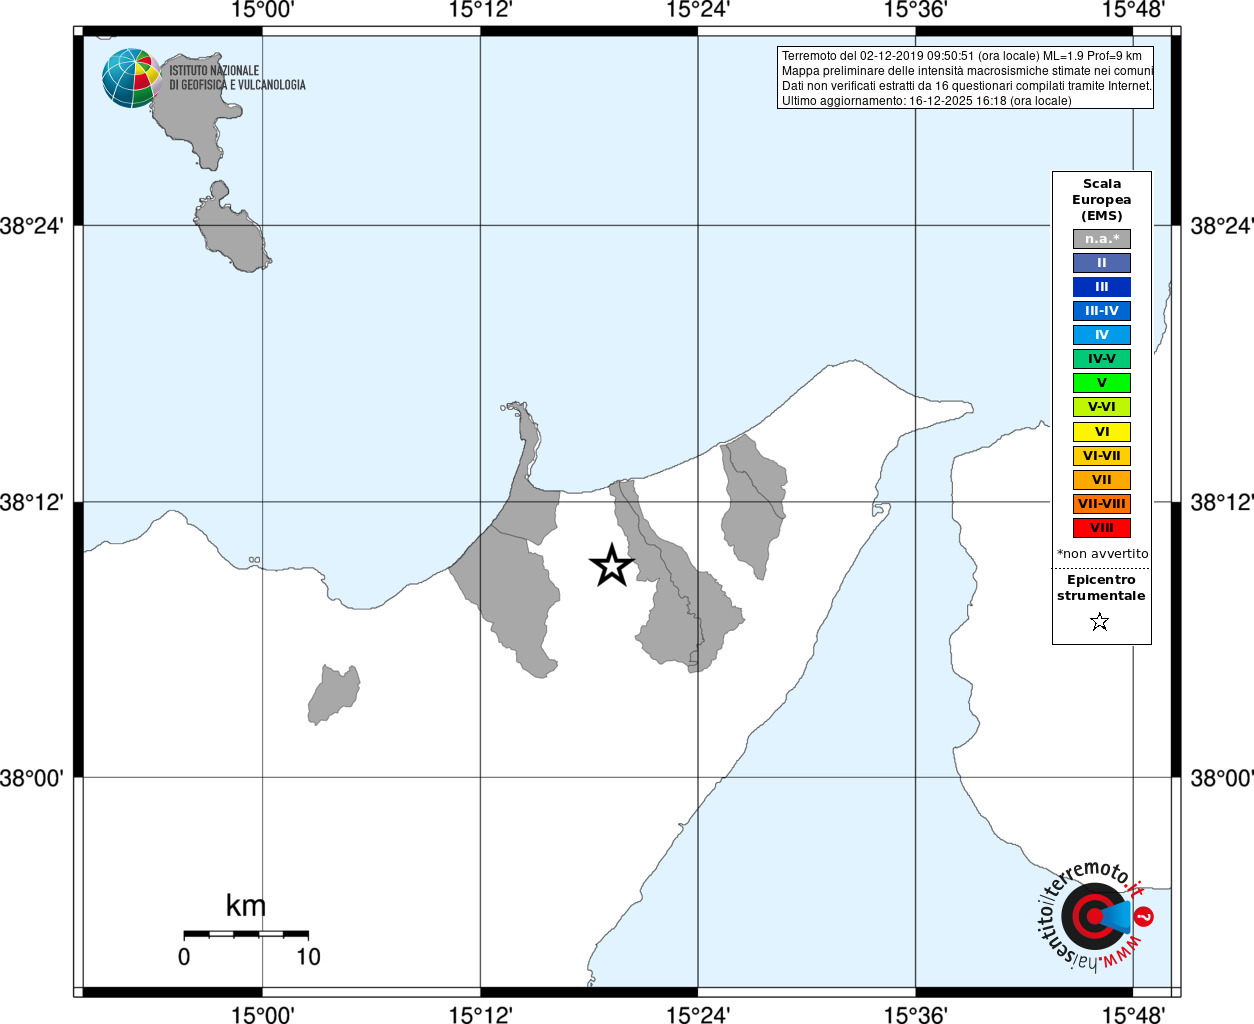Click the INGV globe logo
This screenshot has height=1024, width=1254.
tap(131, 78)
